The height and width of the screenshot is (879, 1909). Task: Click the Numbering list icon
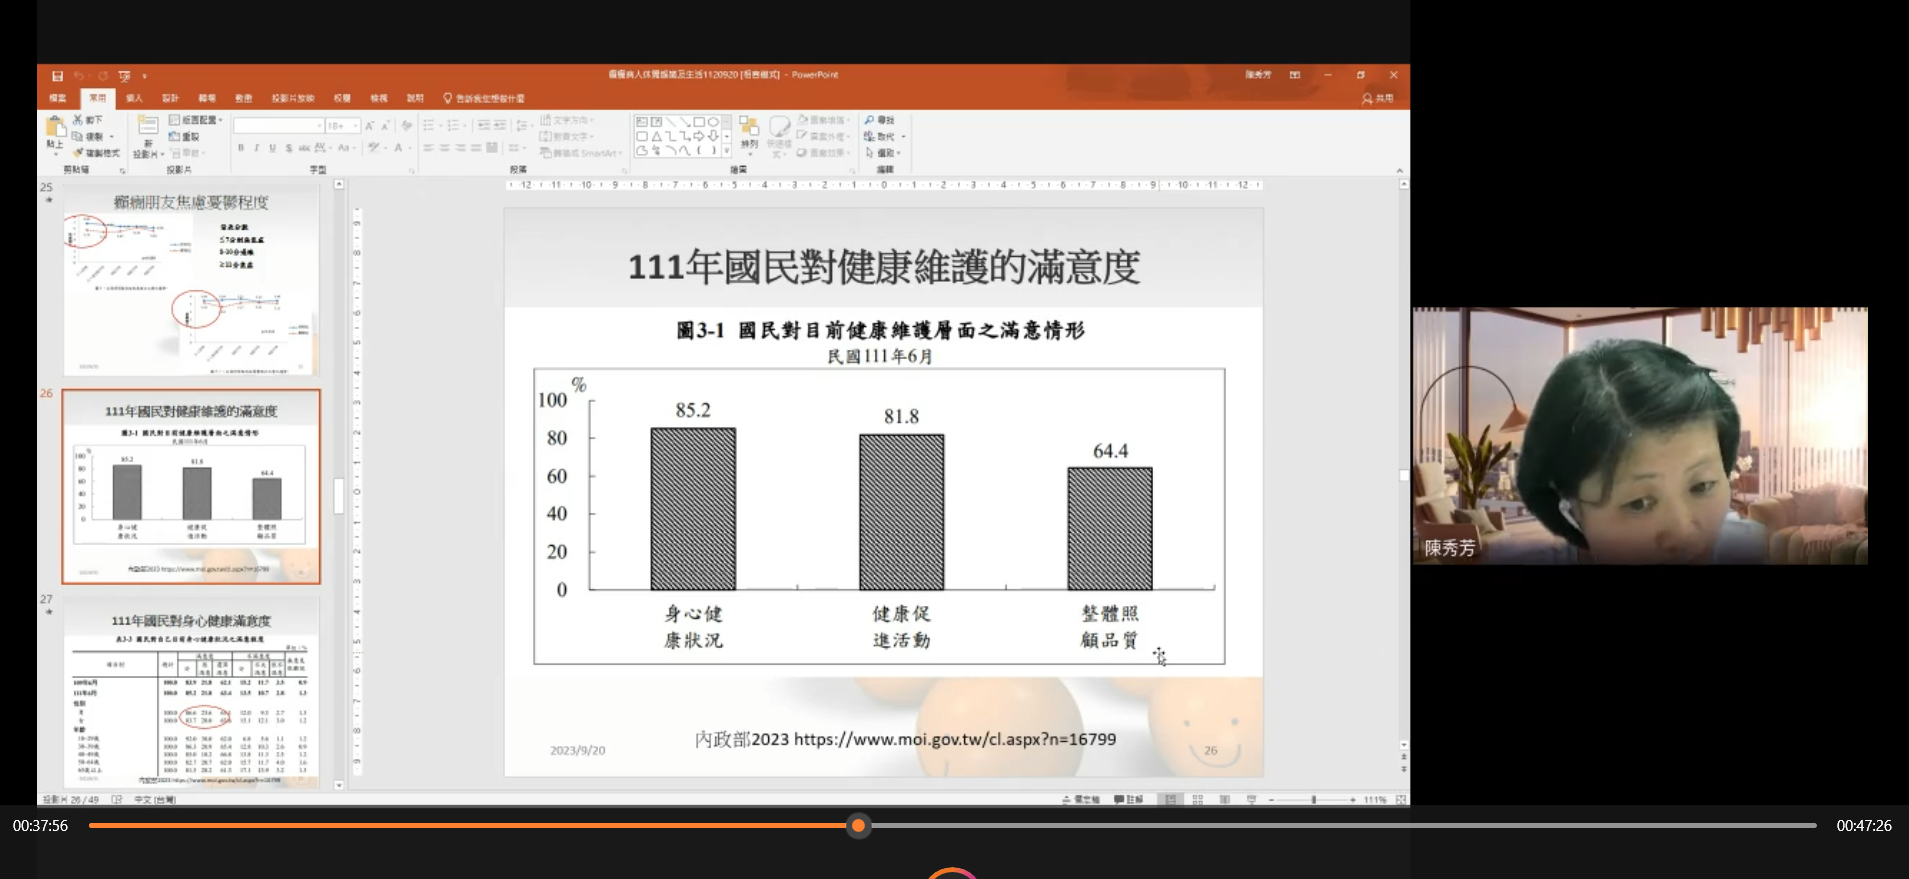(x=454, y=126)
